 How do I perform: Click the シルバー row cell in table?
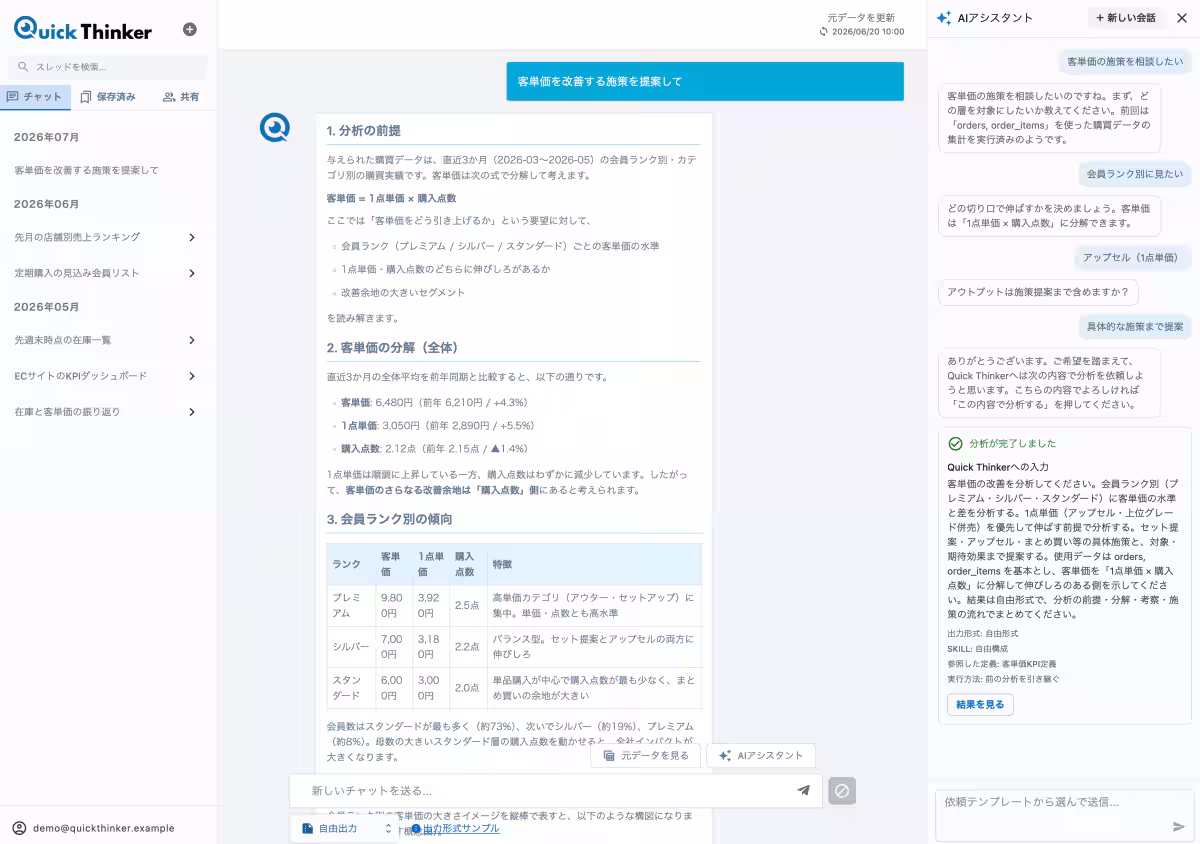point(351,647)
